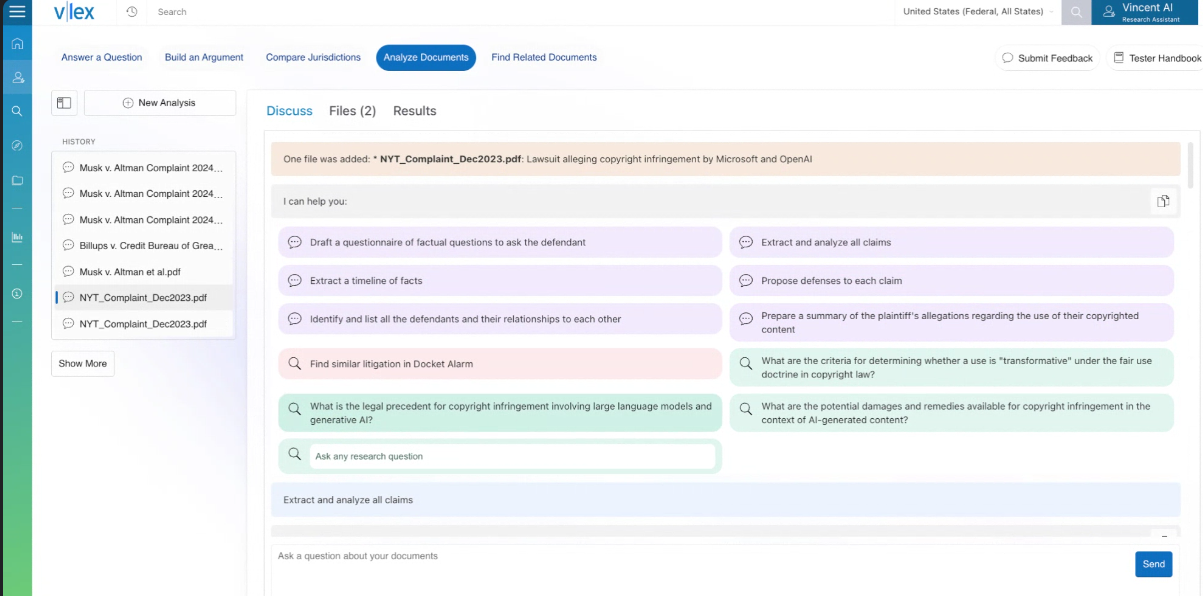Choose 'Extract and analyze all claims' suggestion button
This screenshot has width=1203, height=596.
pyautogui.click(x=951, y=242)
